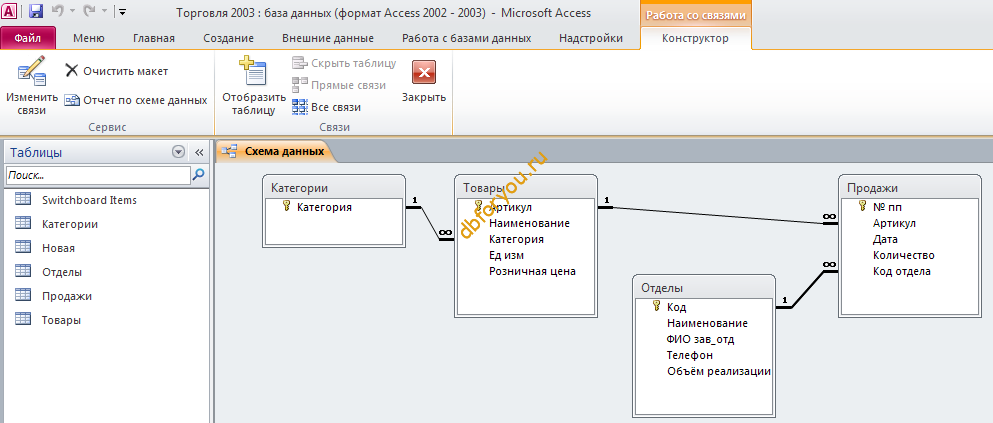This screenshot has width=993, height=423.
Task: Switch to the Создание ribbon tab
Action: pyautogui.click(x=229, y=38)
